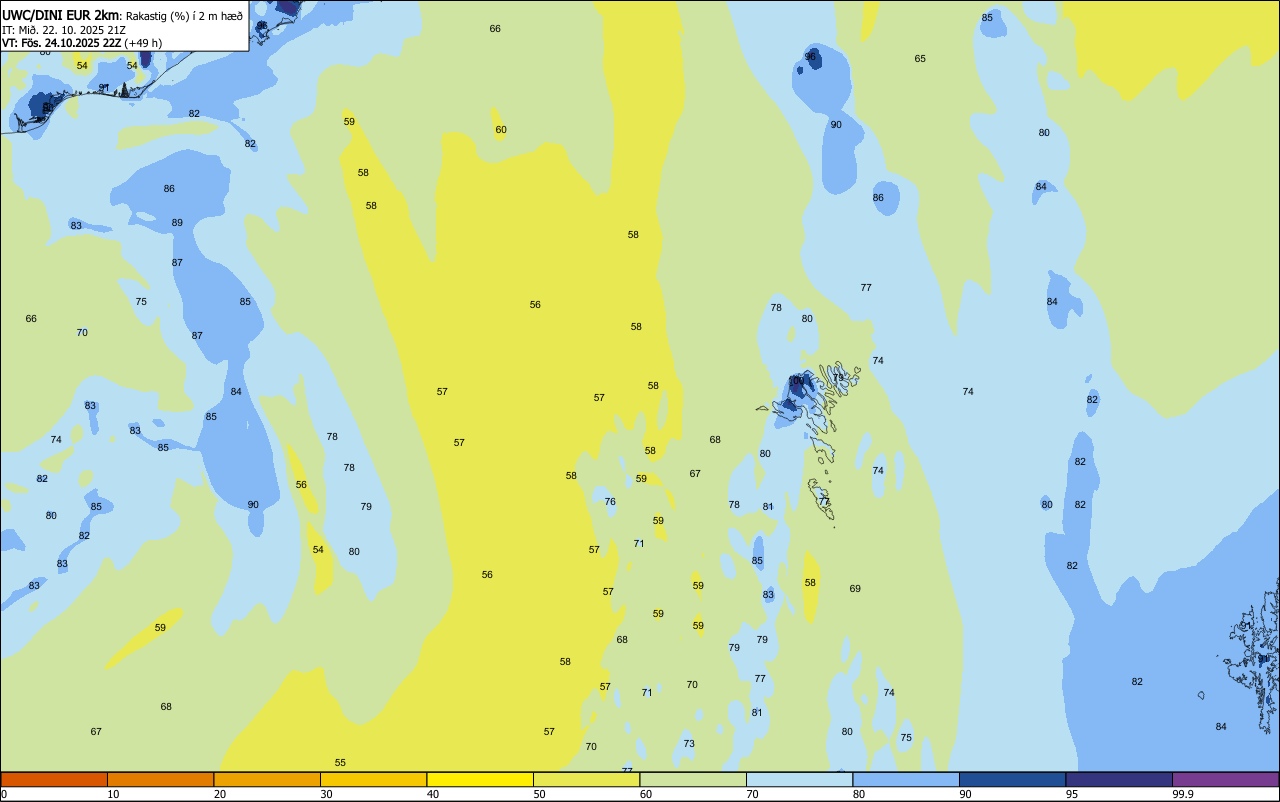Click the "(+49 h)" forecast offset text
1280x802 pixels.
coord(143,43)
